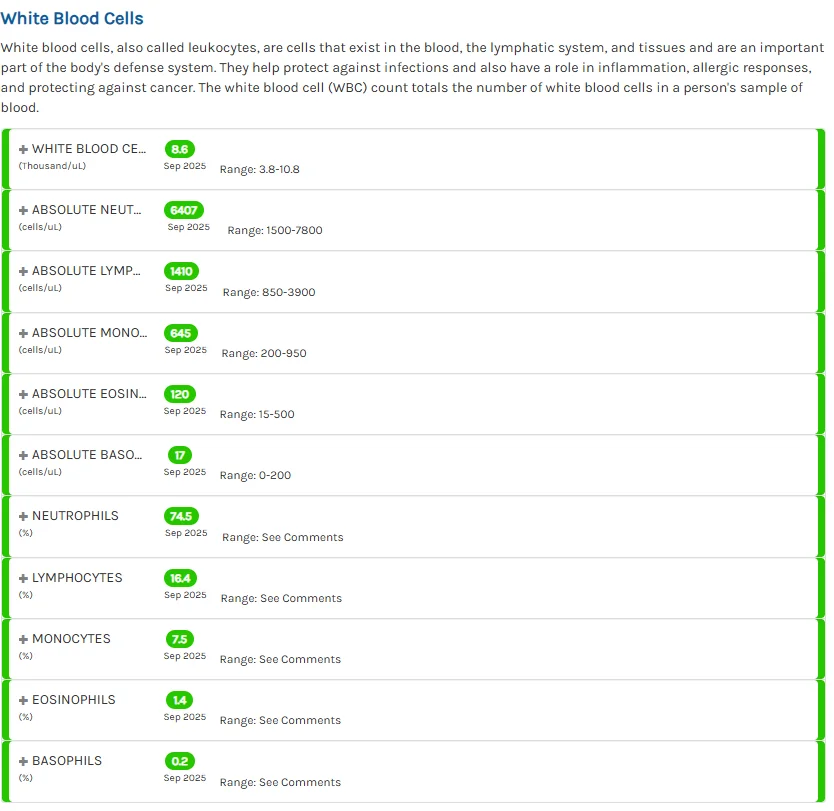Click Sep 2025 date under 0.2 badge
This screenshot has height=811, width=834.
(x=185, y=778)
